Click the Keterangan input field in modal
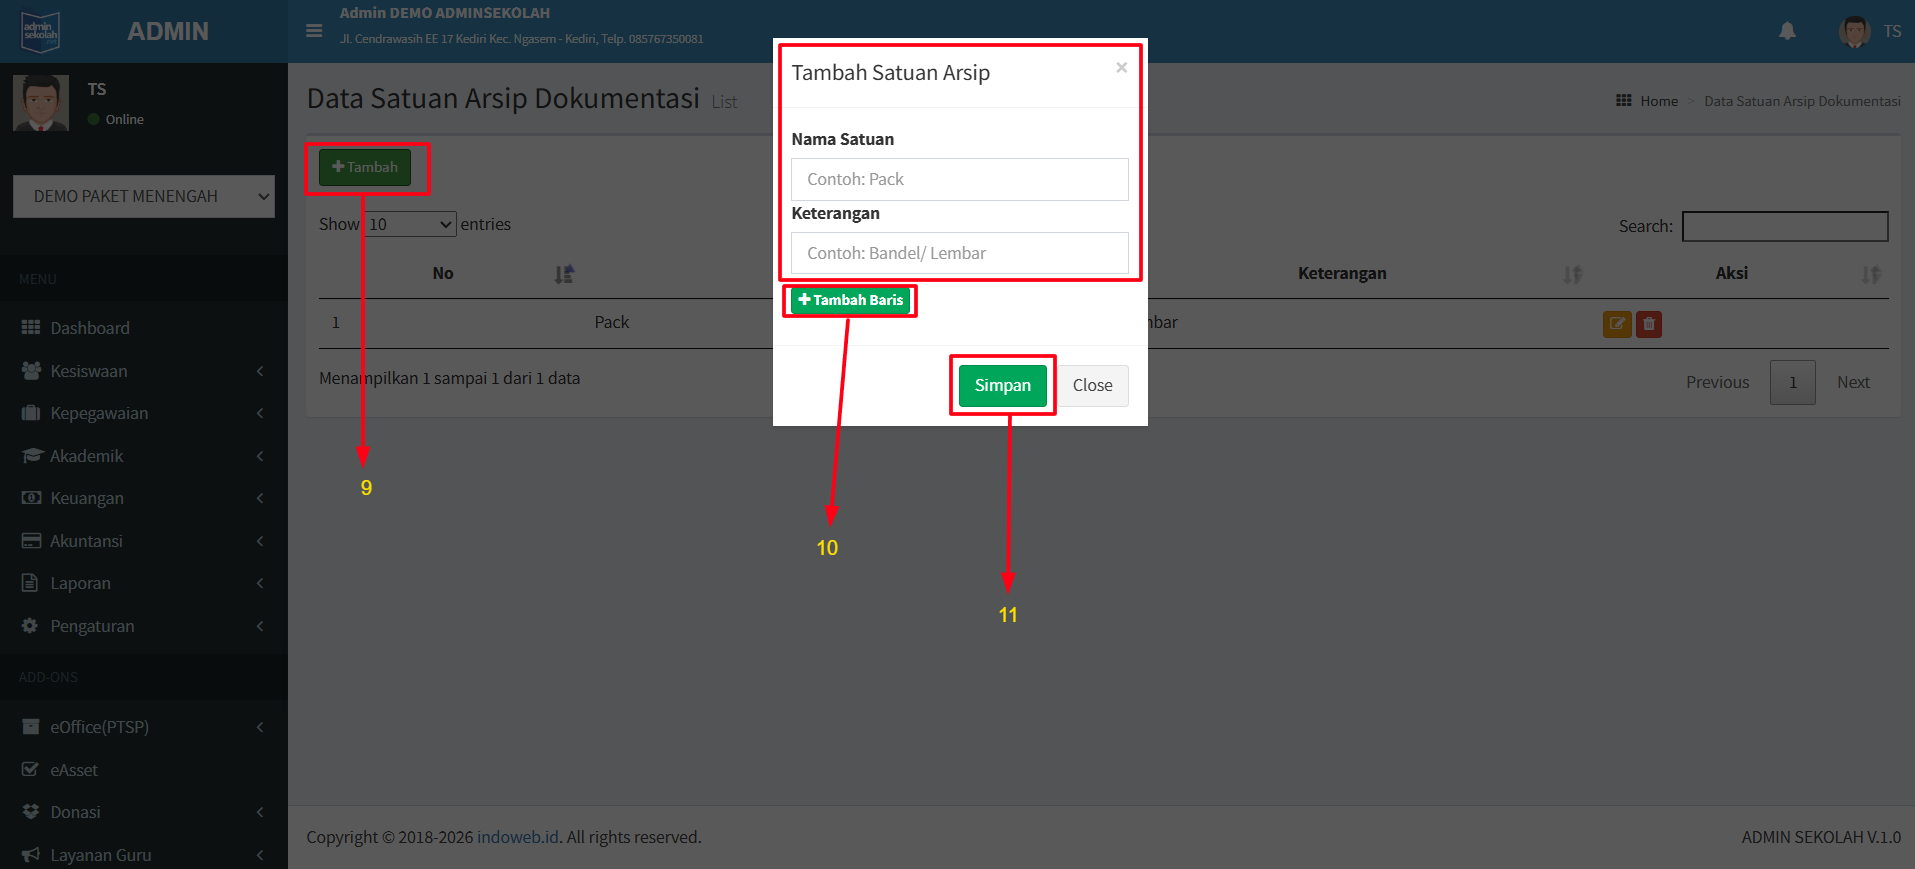This screenshot has height=869, width=1915. point(959,254)
